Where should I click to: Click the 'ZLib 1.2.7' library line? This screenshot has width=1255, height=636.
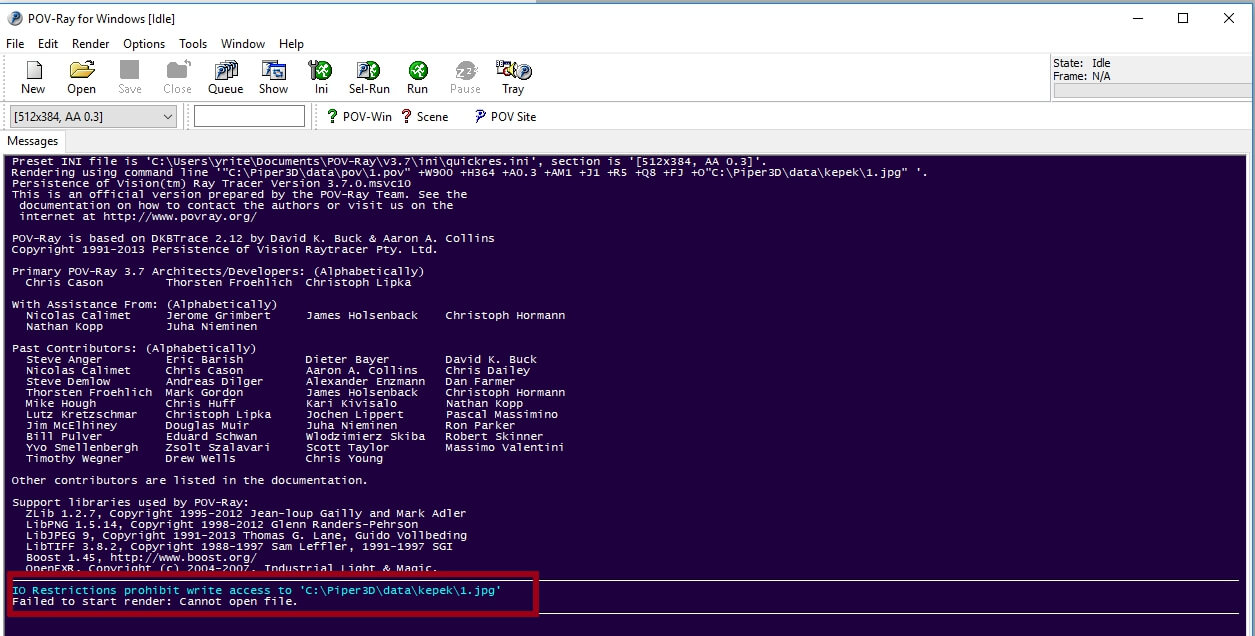coord(246,514)
